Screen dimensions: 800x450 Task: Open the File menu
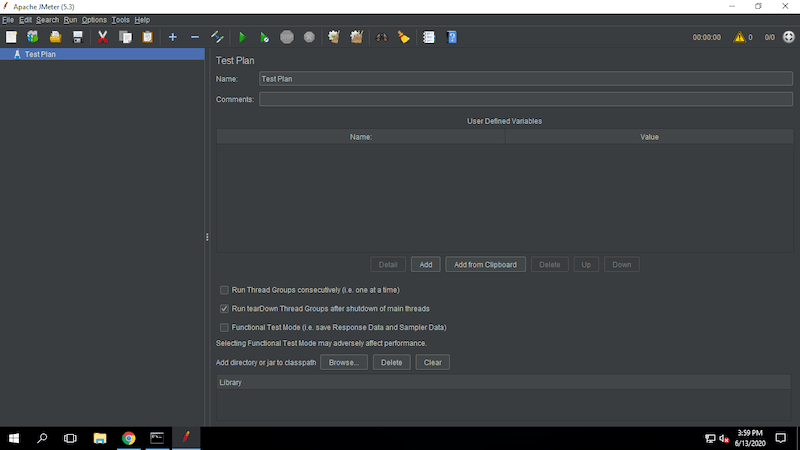8,20
